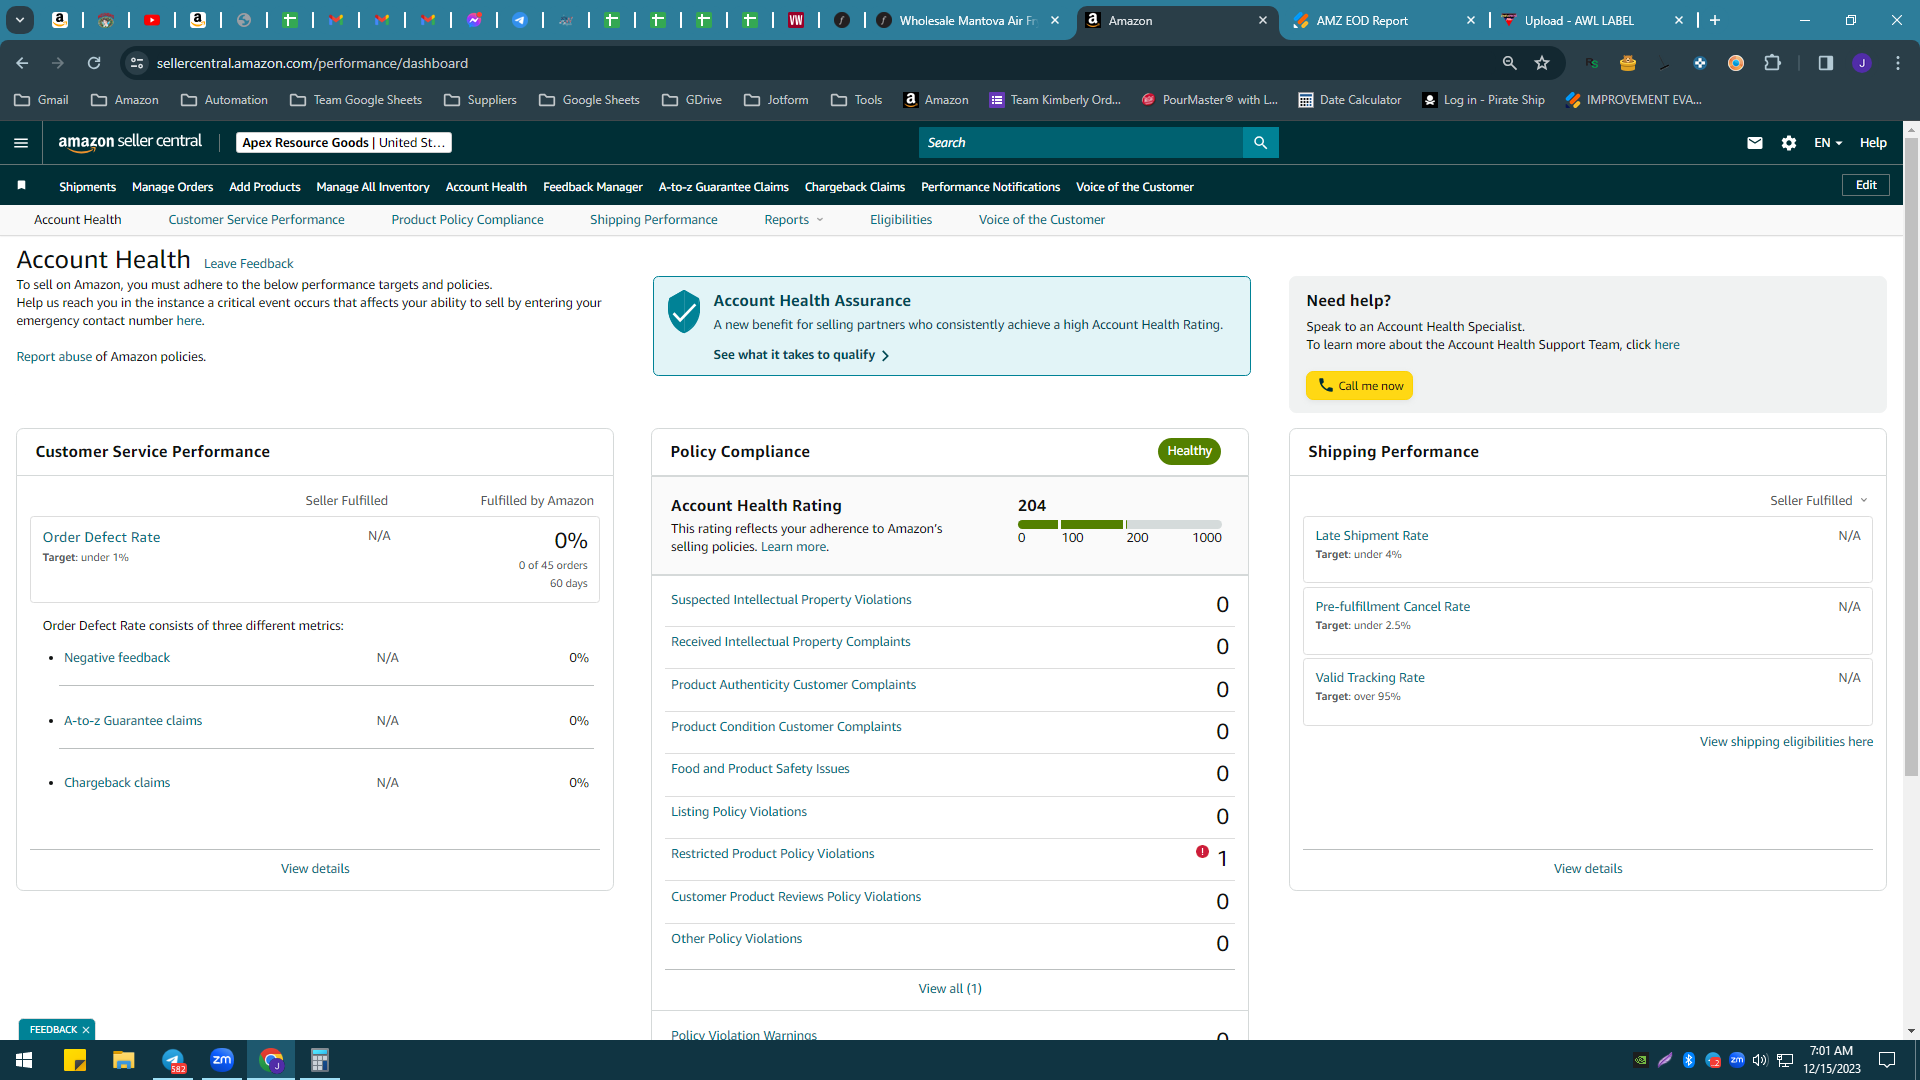This screenshot has height=1080, width=1920.
Task: Open the messages envelope icon
Action: (1754, 143)
